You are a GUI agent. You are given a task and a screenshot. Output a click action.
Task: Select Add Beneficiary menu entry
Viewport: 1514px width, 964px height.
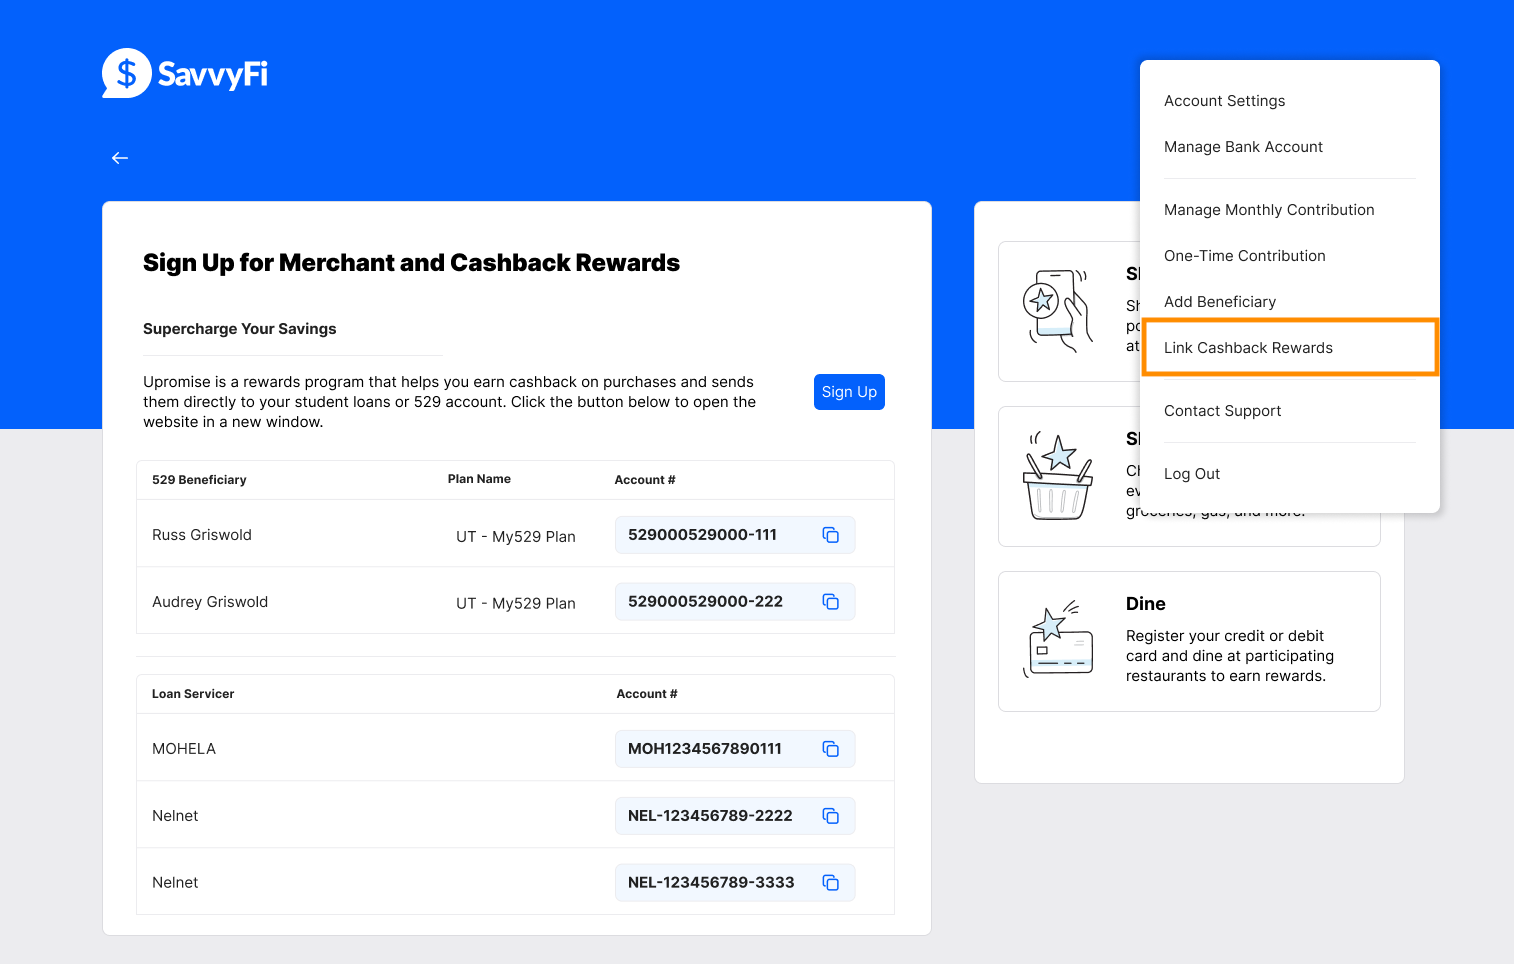(1220, 302)
